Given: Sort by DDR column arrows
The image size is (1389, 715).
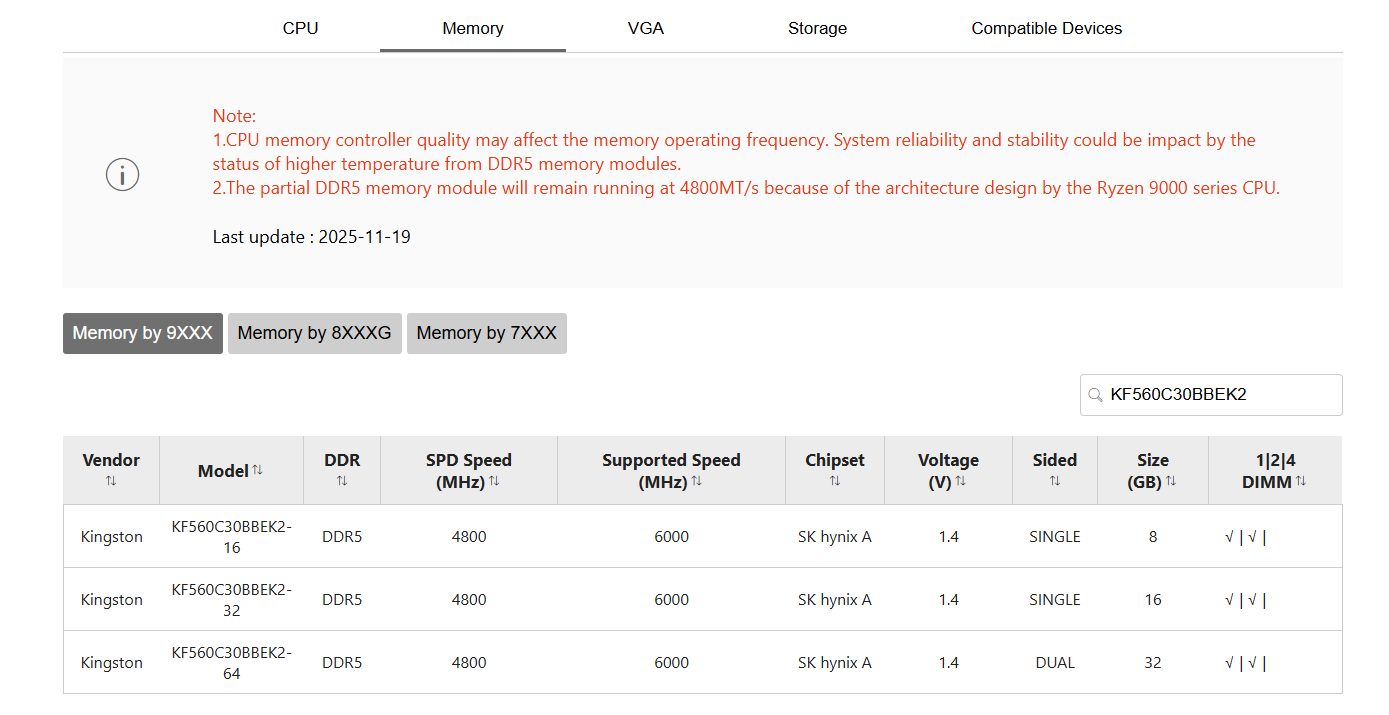Looking at the screenshot, I should 342,481.
